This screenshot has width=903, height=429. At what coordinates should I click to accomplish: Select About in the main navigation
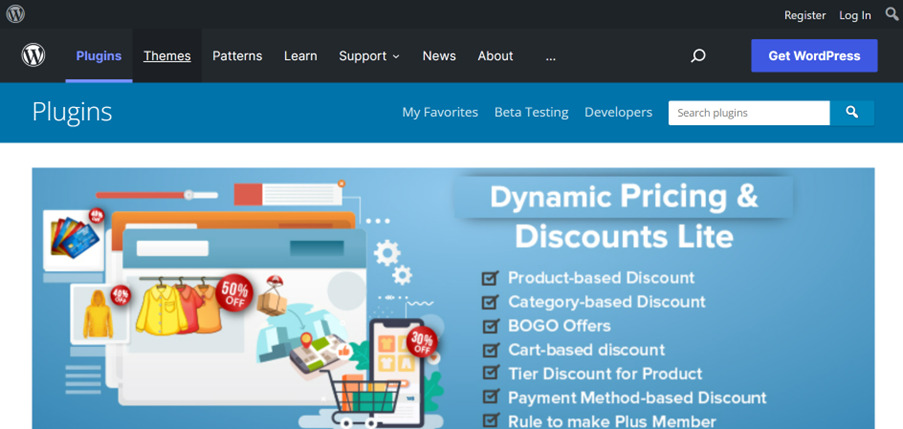495,56
